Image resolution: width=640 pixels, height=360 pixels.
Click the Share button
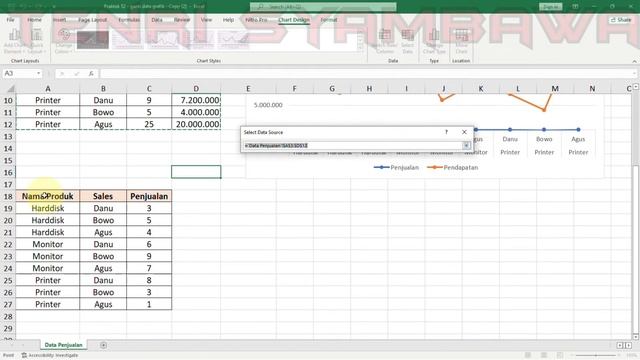click(x=621, y=20)
